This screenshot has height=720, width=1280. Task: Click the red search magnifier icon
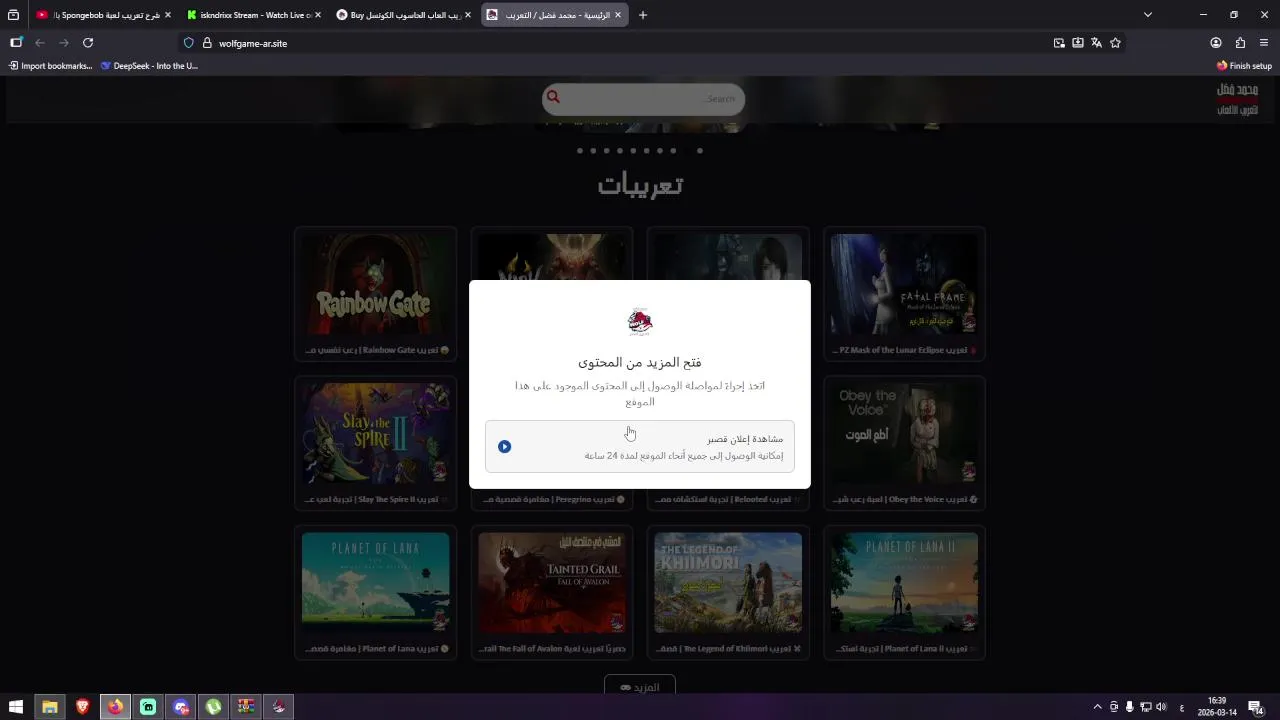pos(553,98)
